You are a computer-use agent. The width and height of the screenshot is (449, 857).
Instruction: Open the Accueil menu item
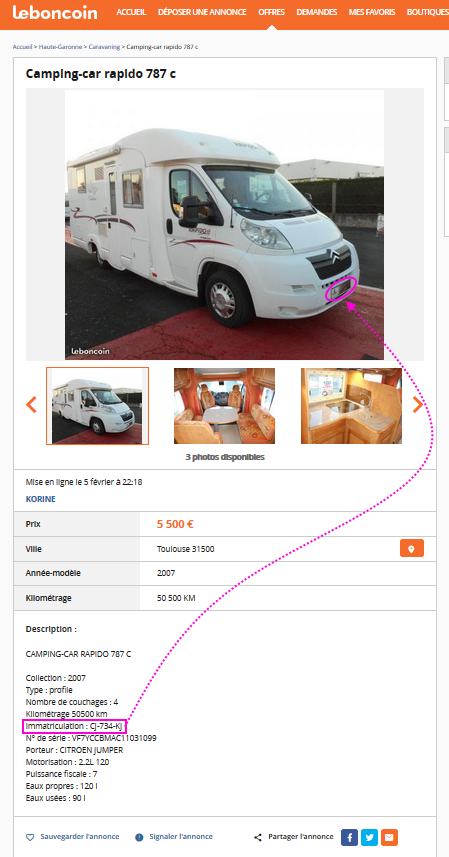(x=131, y=12)
